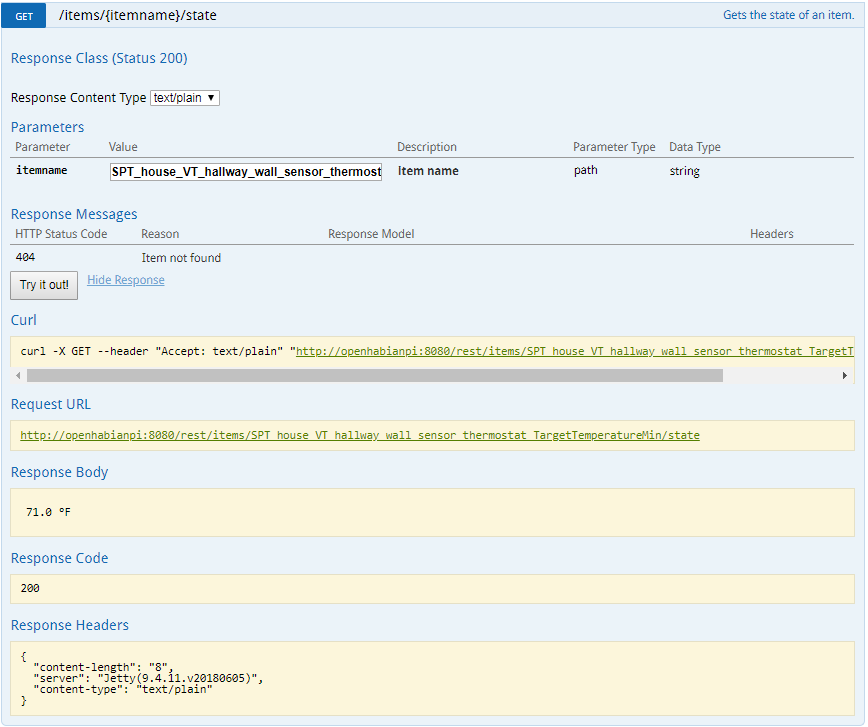Screen dimensions: 868x727
Task: Click the 'Item not found' reason text
Action: point(181,258)
